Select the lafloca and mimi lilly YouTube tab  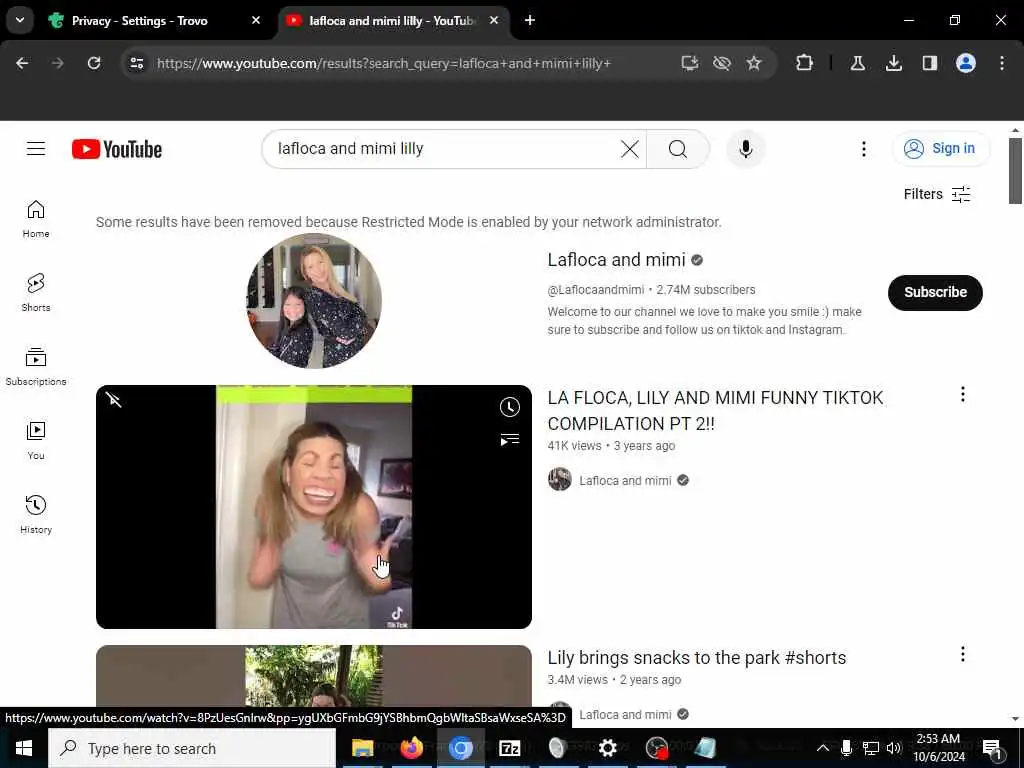point(391,21)
